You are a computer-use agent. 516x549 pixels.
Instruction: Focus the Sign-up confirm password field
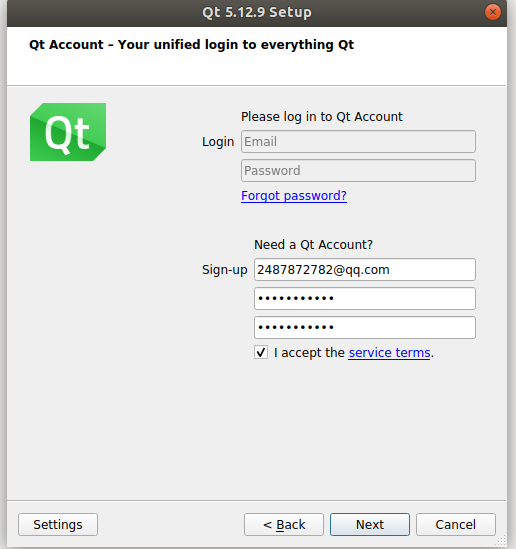[365, 328]
